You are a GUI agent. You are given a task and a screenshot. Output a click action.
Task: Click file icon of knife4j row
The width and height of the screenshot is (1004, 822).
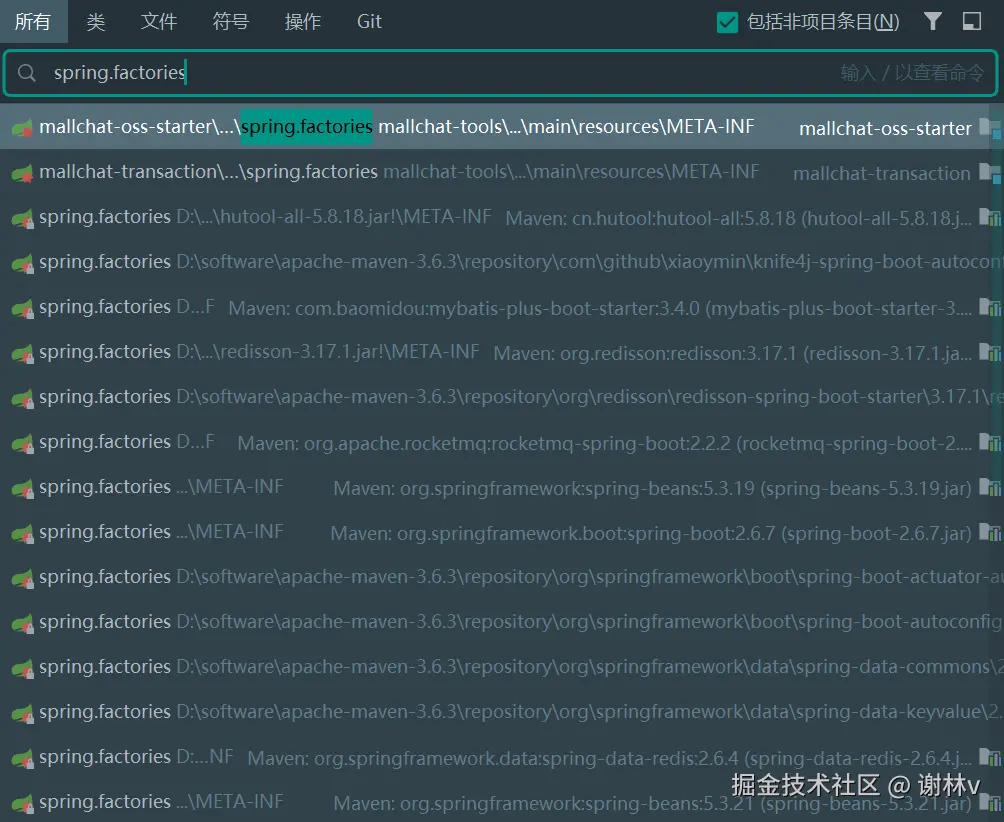pos(22,263)
